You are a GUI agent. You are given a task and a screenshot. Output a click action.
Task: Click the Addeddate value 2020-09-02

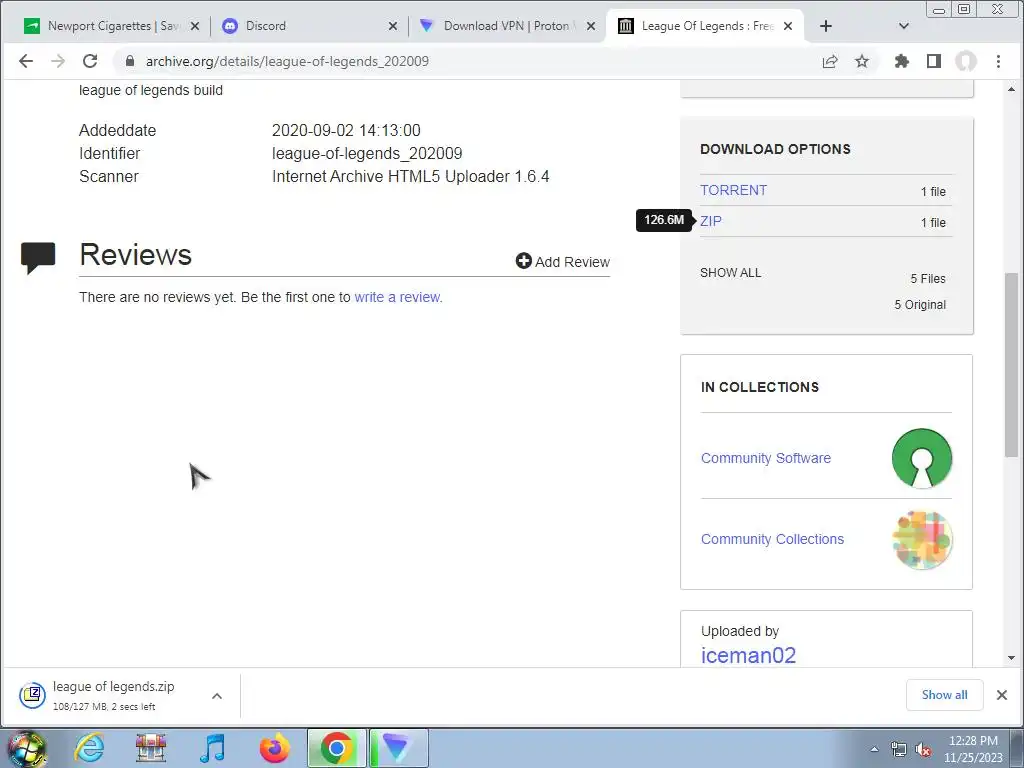[x=346, y=131]
